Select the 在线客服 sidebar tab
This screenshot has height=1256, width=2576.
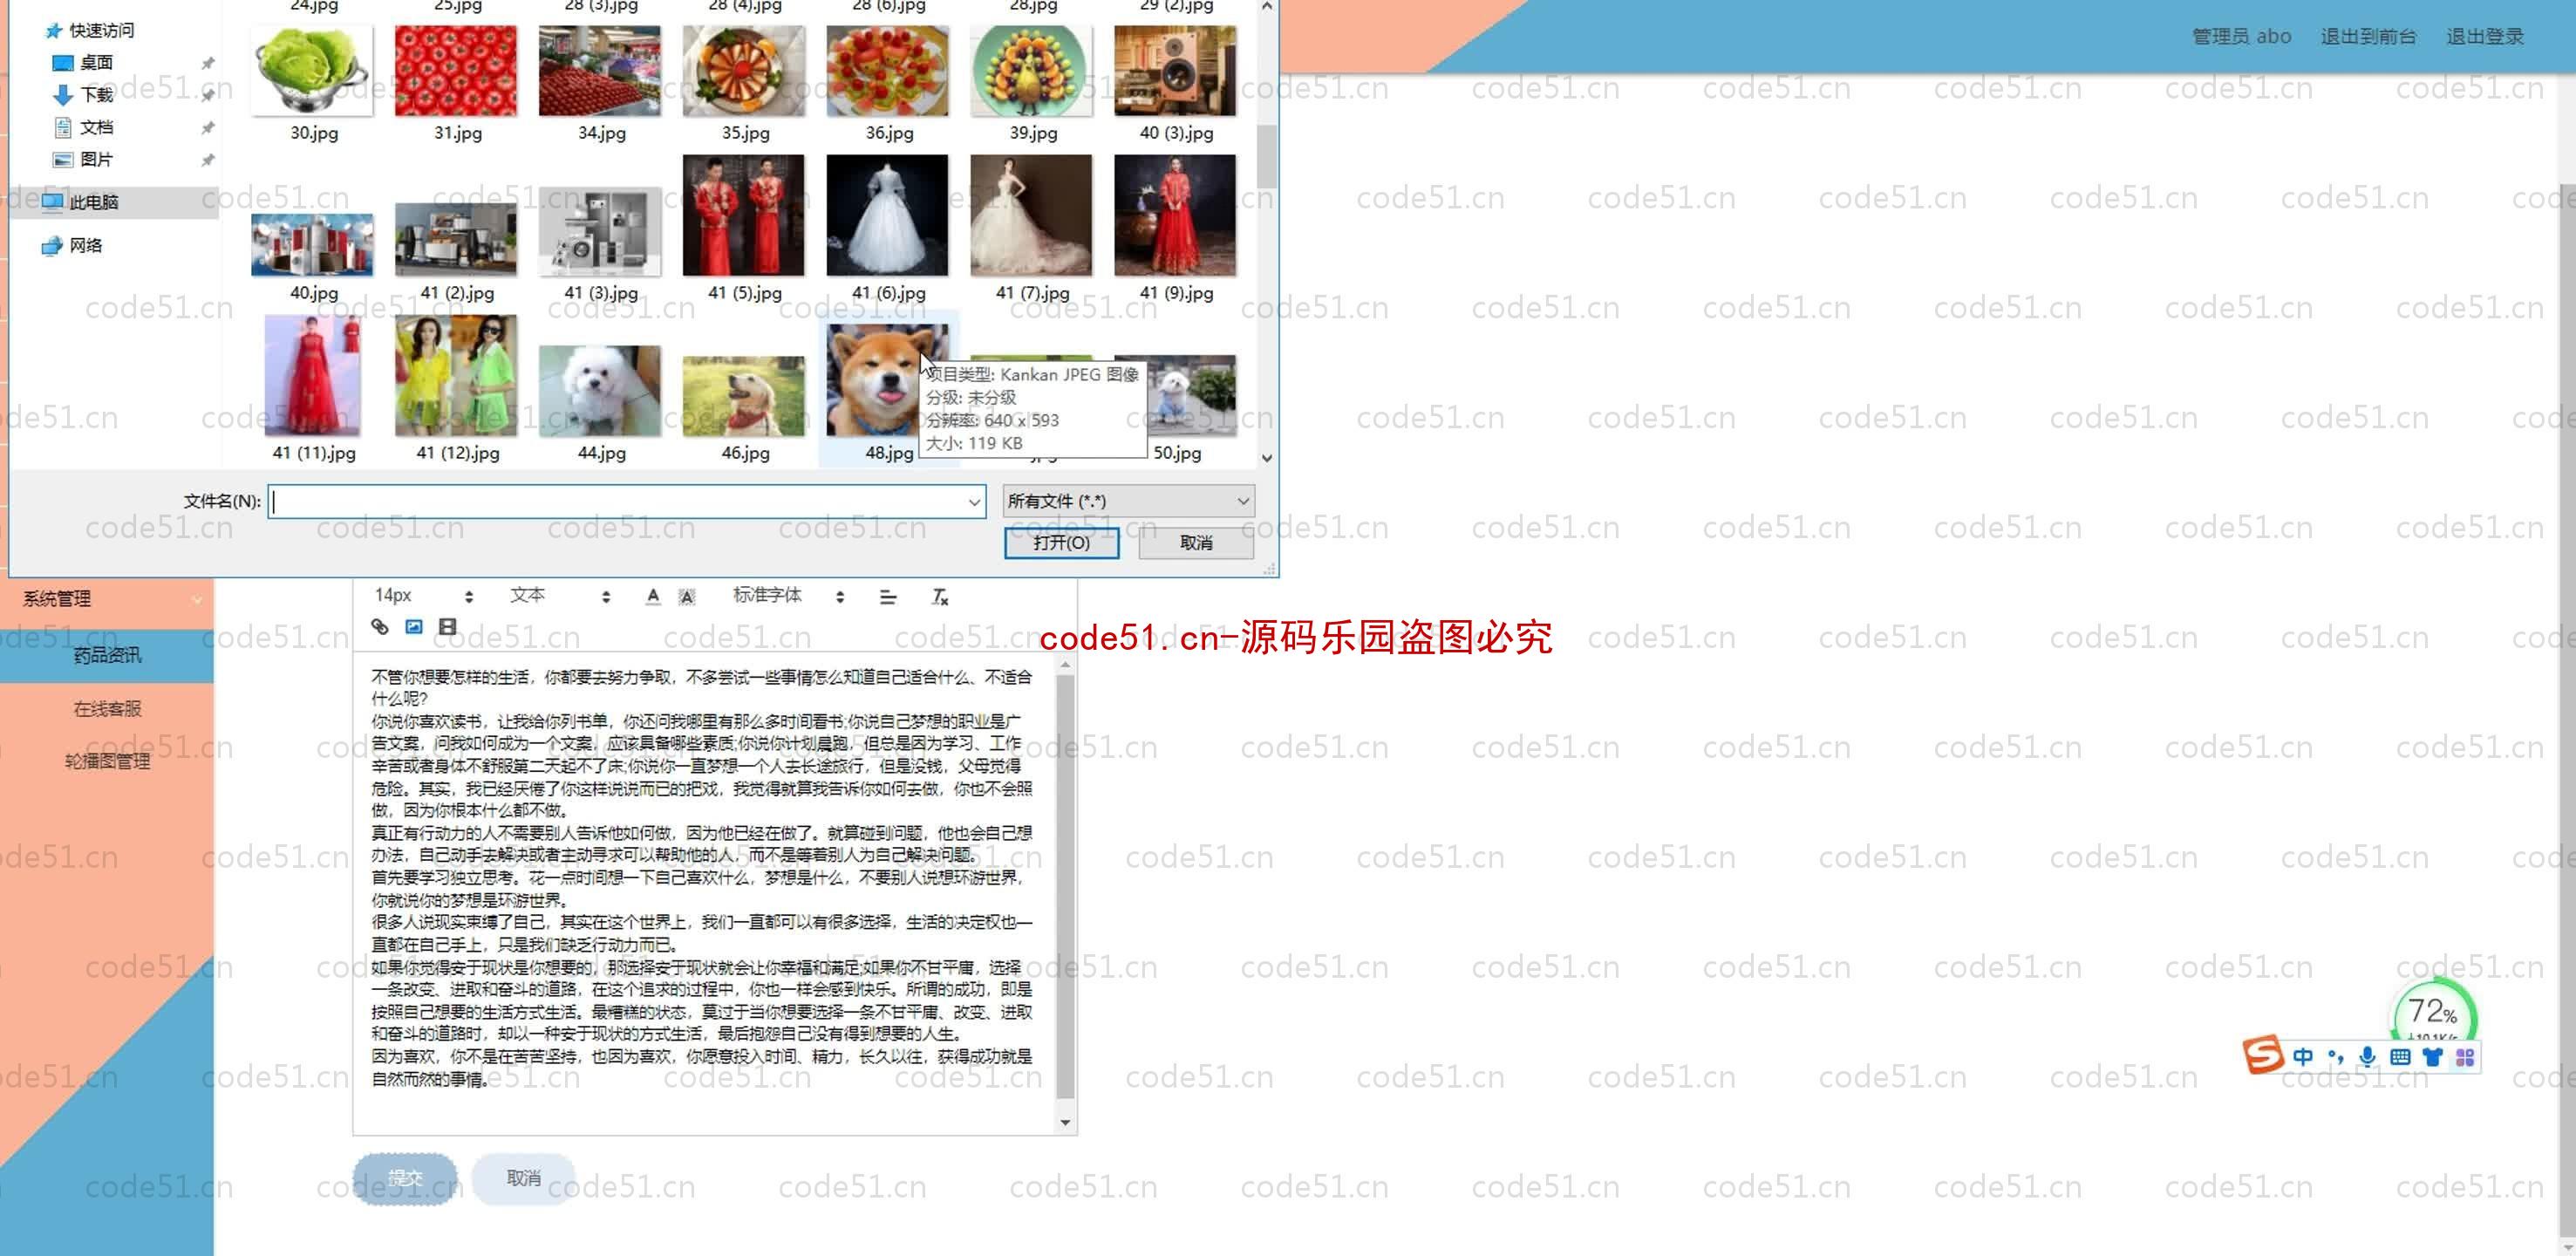tap(106, 706)
